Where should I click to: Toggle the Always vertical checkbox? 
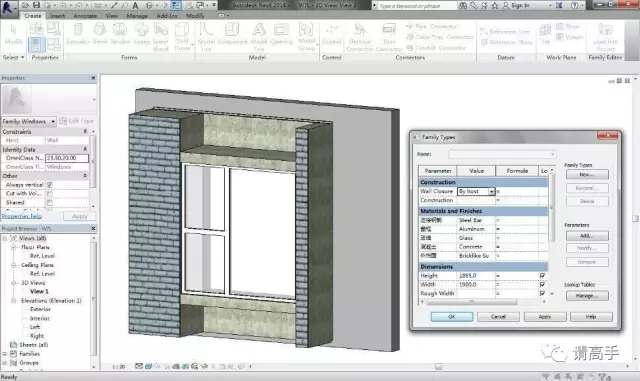[49, 185]
